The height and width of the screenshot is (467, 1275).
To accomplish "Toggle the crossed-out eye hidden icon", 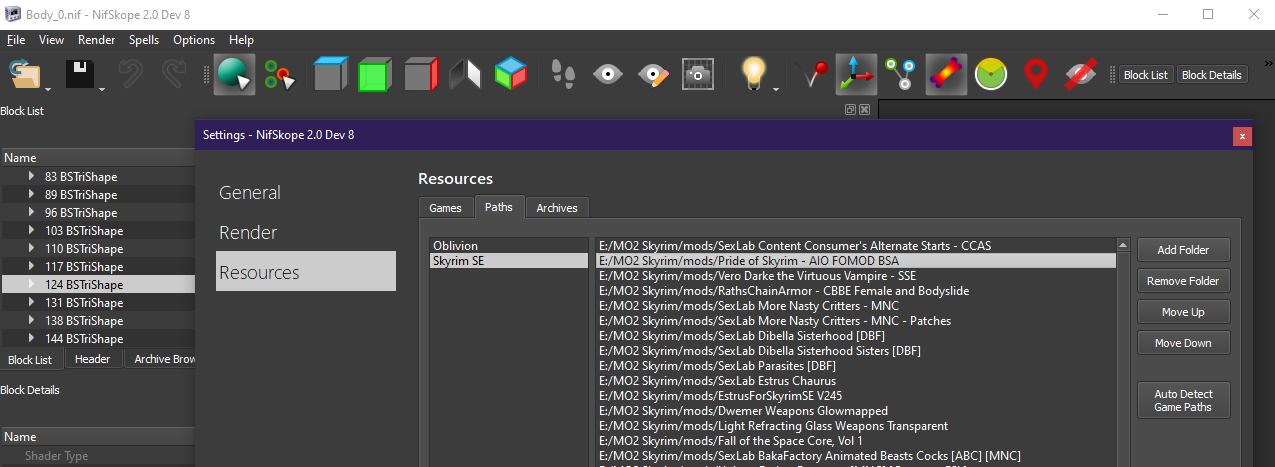I will 1081,75.
